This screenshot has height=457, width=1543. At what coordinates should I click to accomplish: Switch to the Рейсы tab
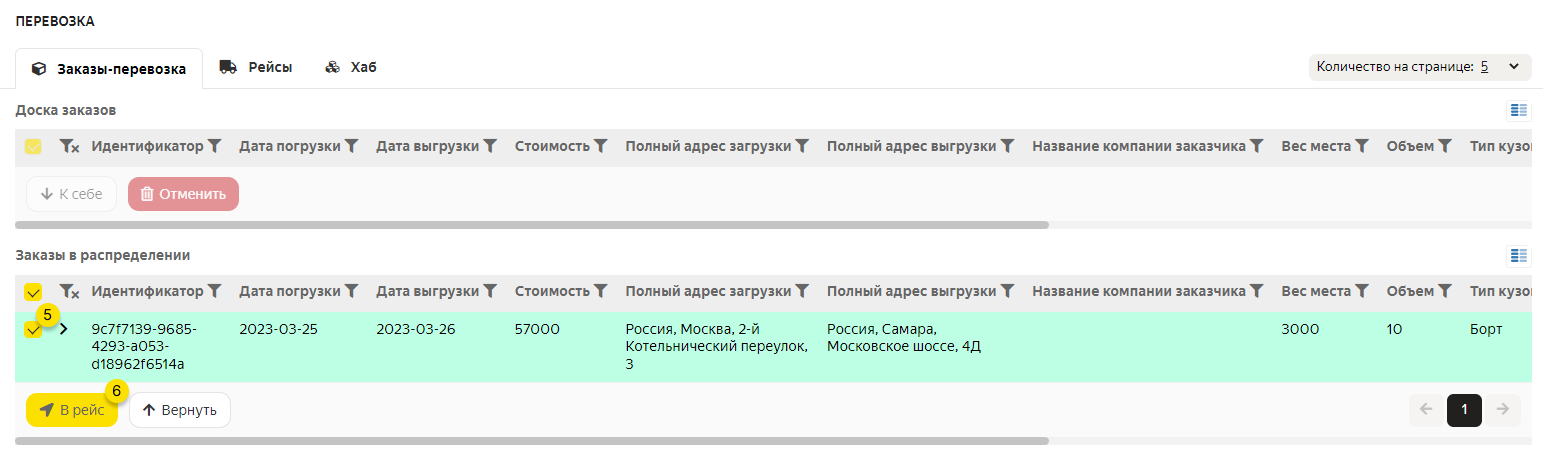[256, 68]
